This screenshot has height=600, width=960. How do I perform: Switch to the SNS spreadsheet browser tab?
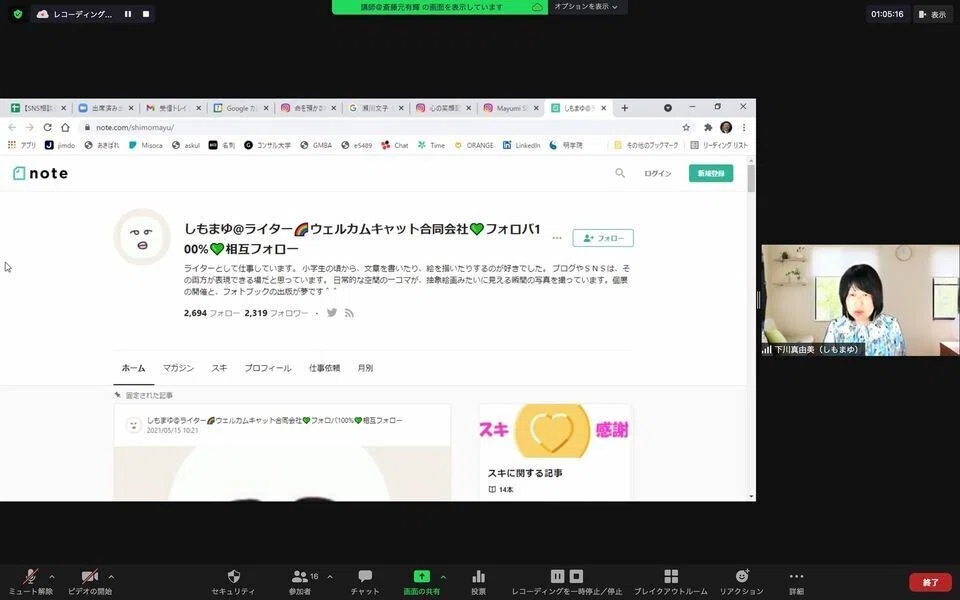(38, 108)
